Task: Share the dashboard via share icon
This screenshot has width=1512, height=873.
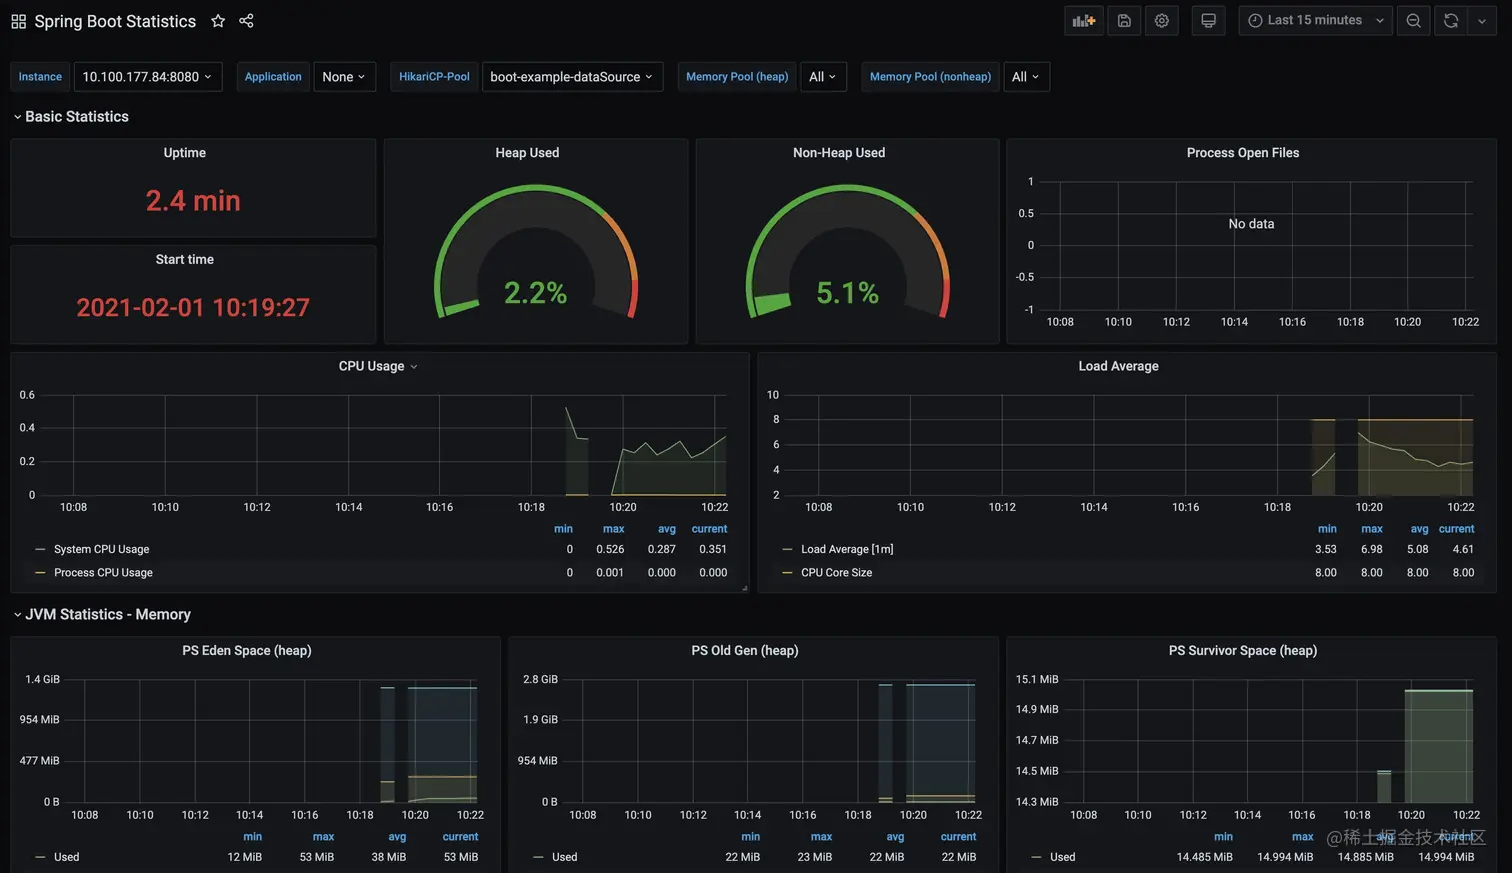Action: pos(246,21)
